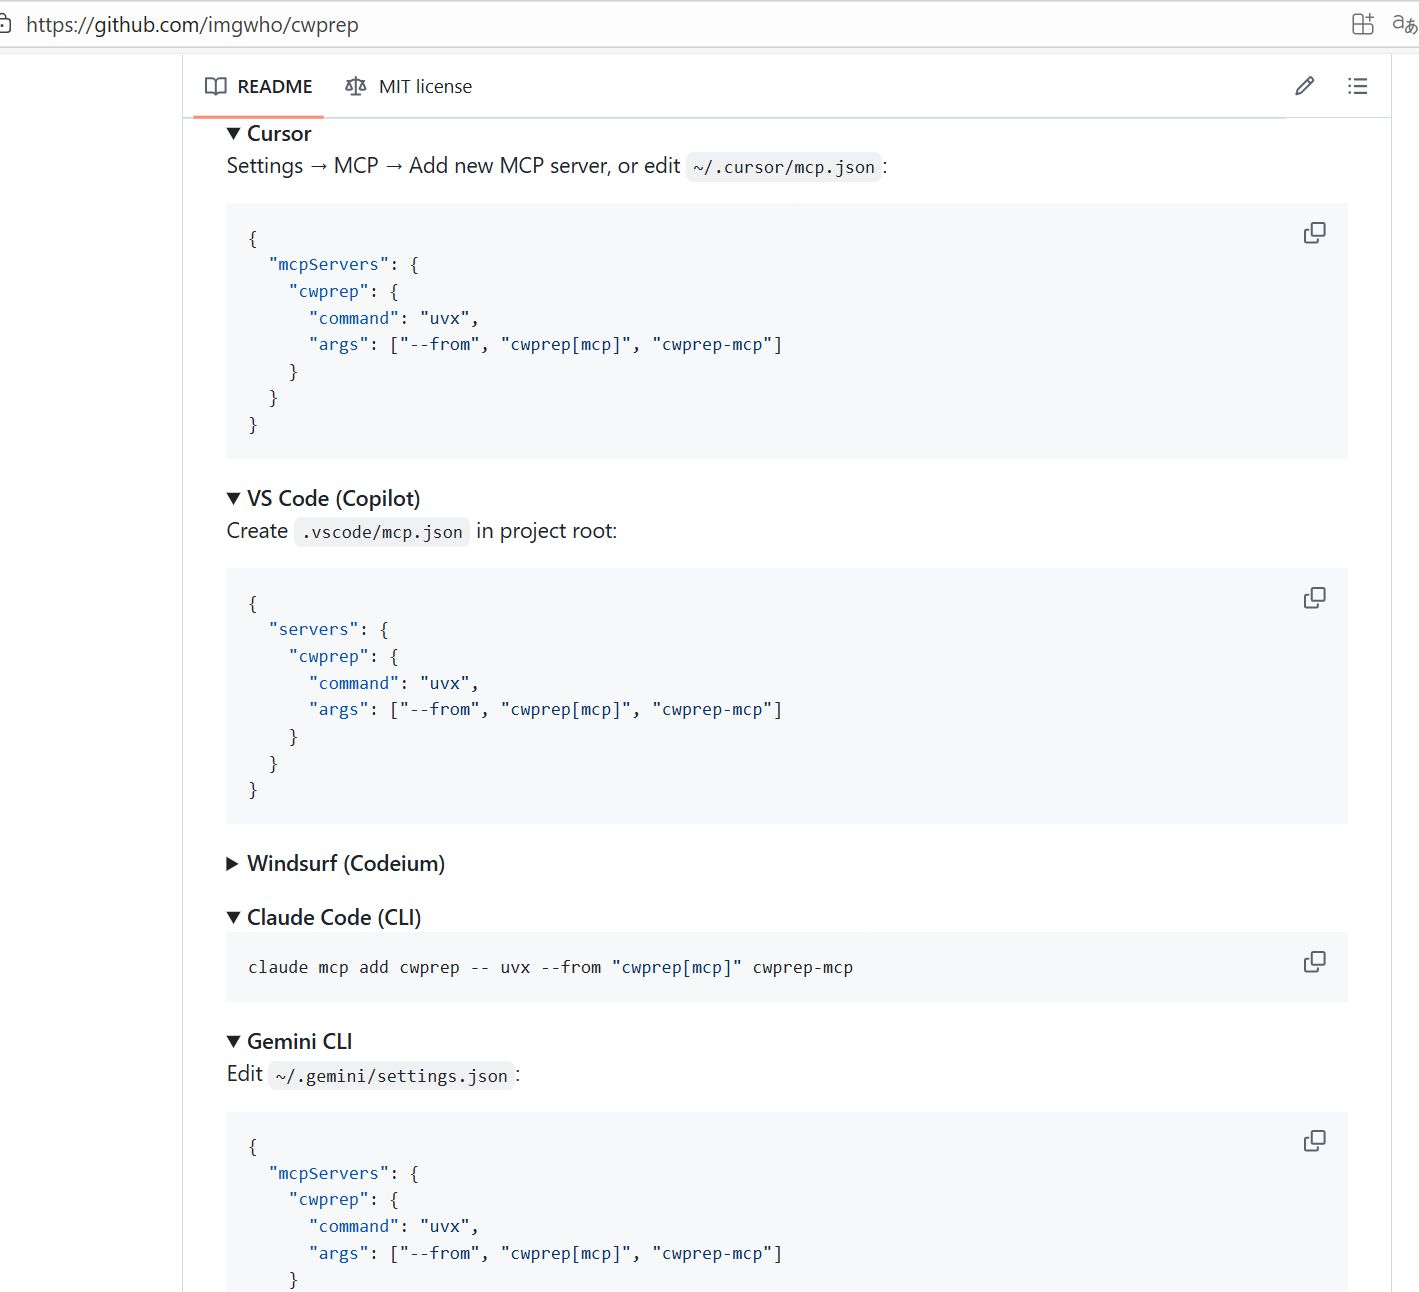Click the scales icon beside MIT license
This screenshot has width=1419, height=1292.
[355, 86]
